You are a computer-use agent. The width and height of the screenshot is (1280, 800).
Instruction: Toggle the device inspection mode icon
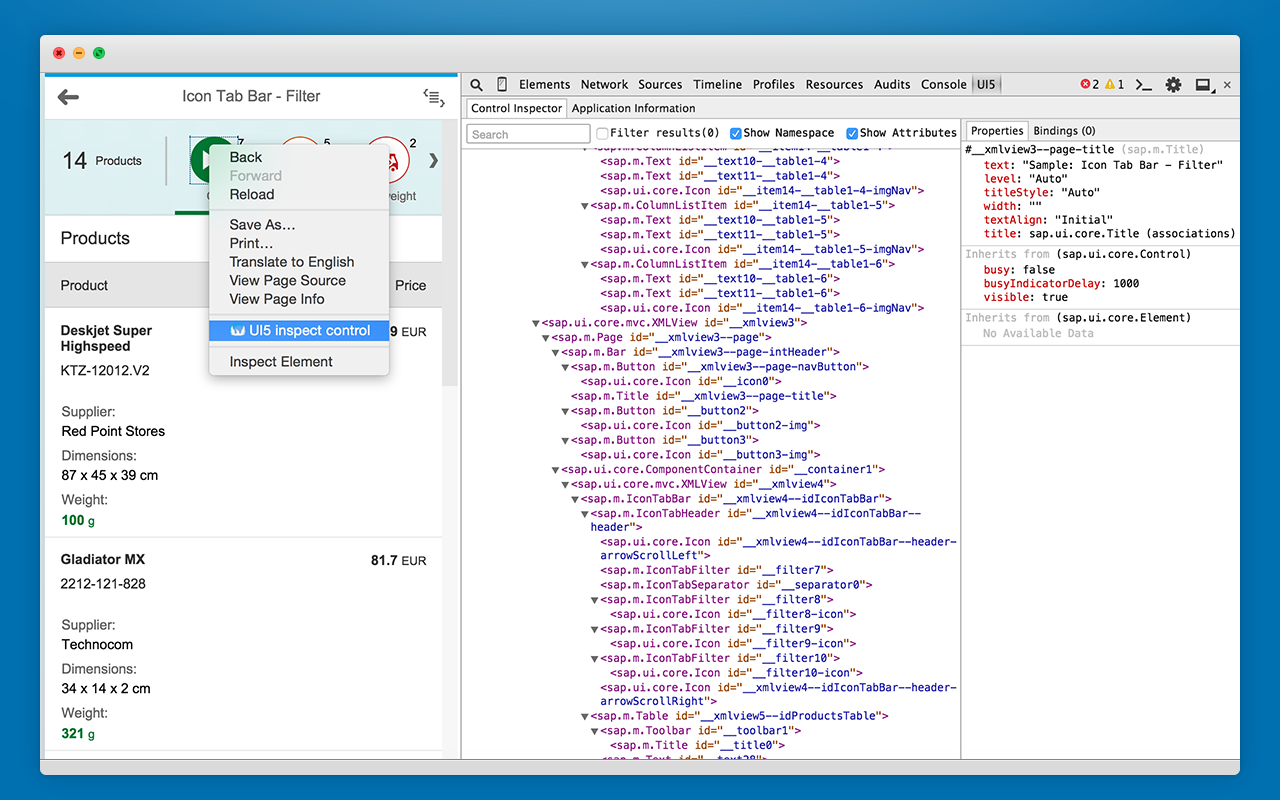coord(502,84)
